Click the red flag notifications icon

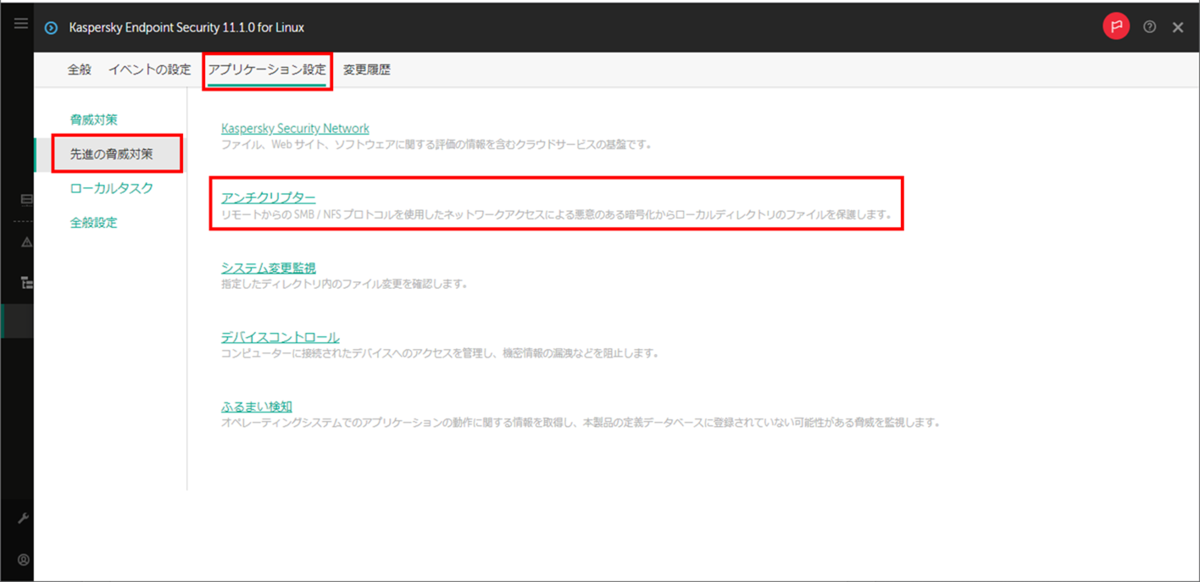click(1116, 27)
